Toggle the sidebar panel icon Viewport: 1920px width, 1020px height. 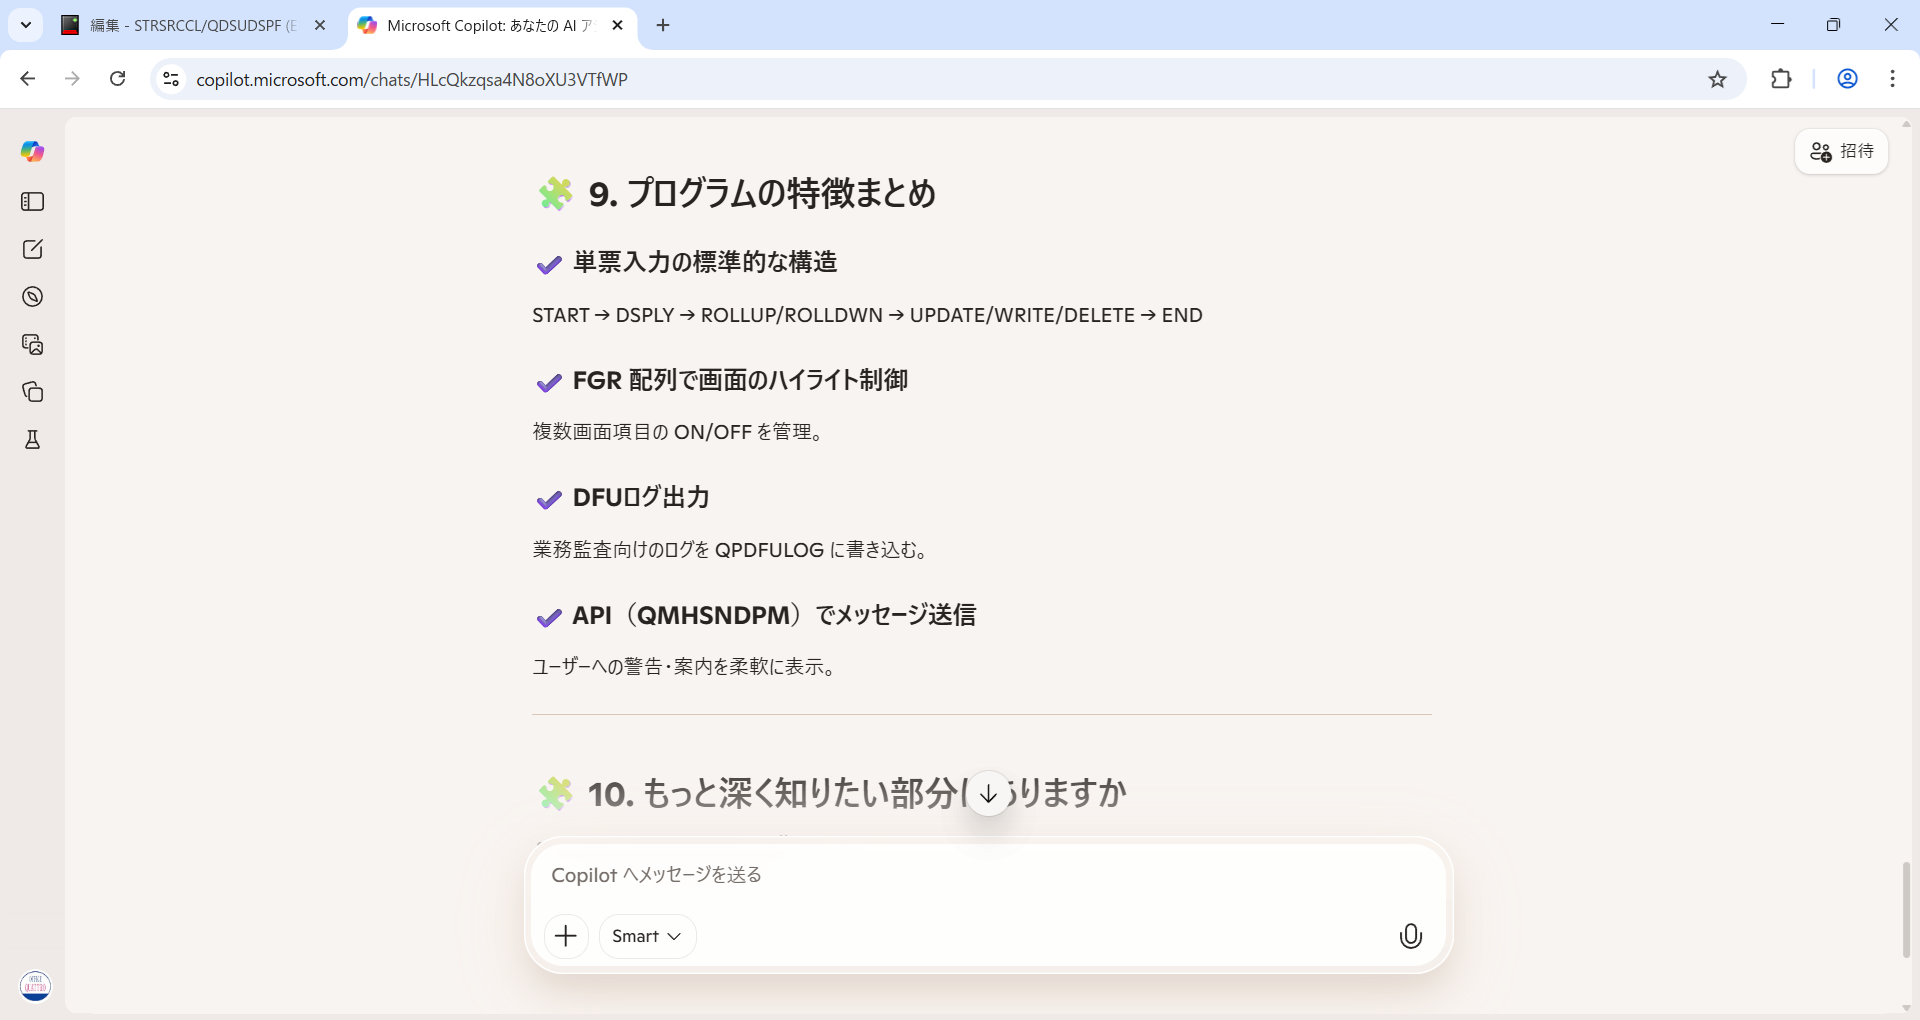tap(32, 202)
